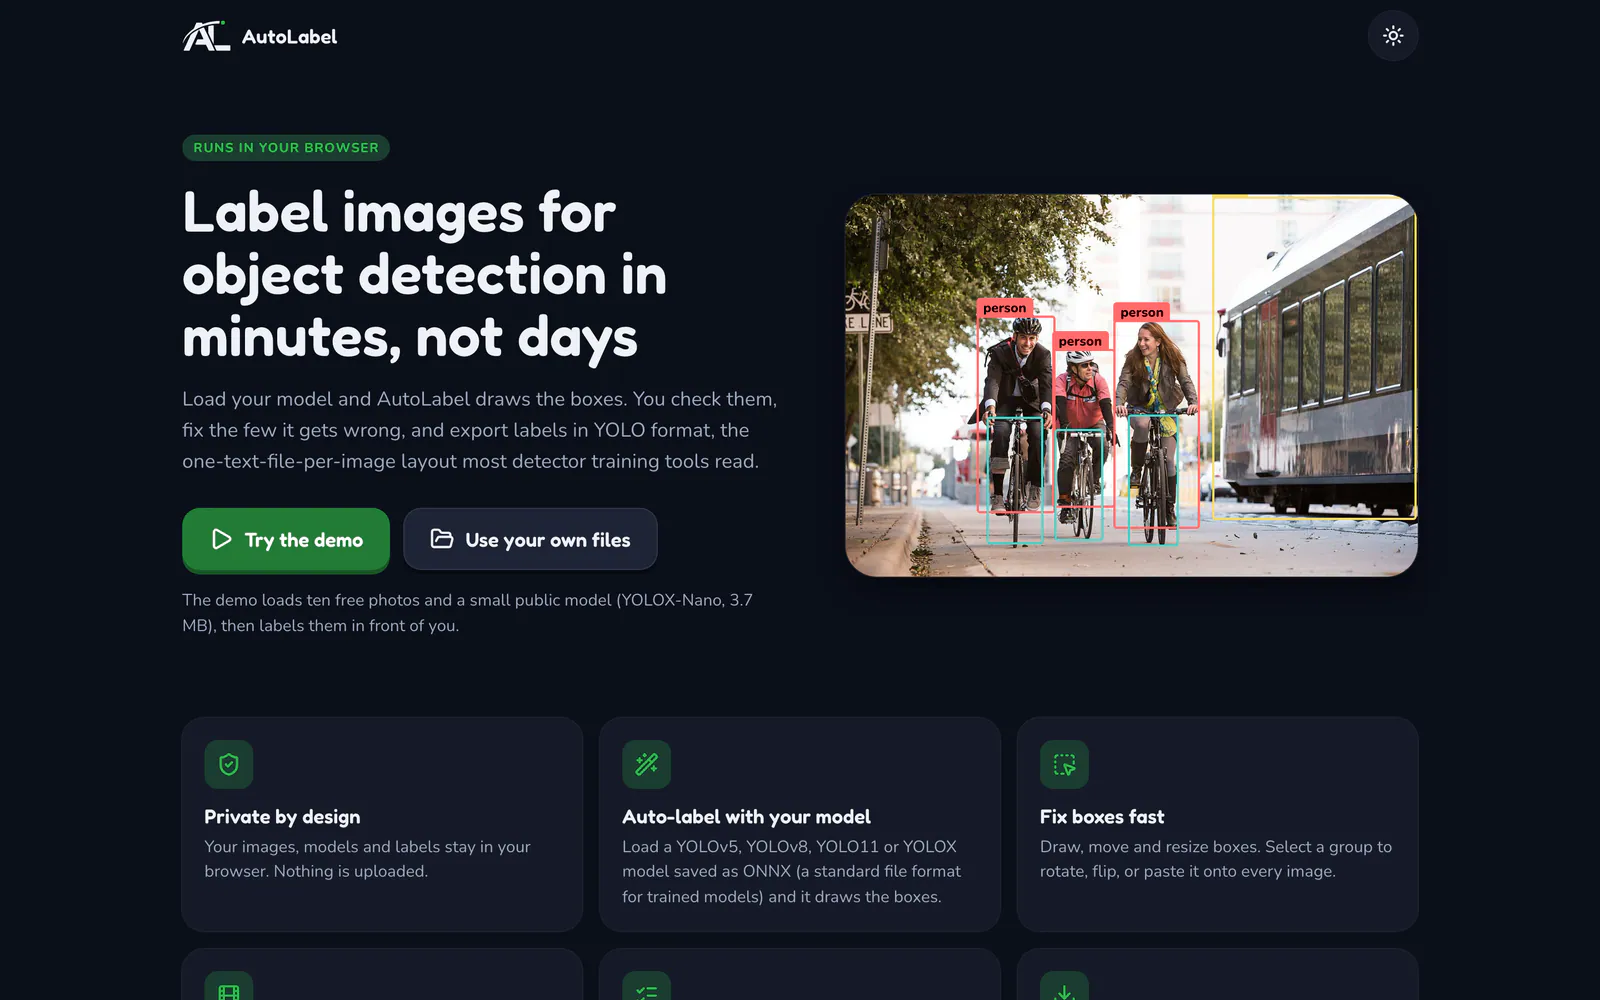Click the note about YOLOX-Nano demo model
This screenshot has height=1000, width=1600.
(467, 613)
